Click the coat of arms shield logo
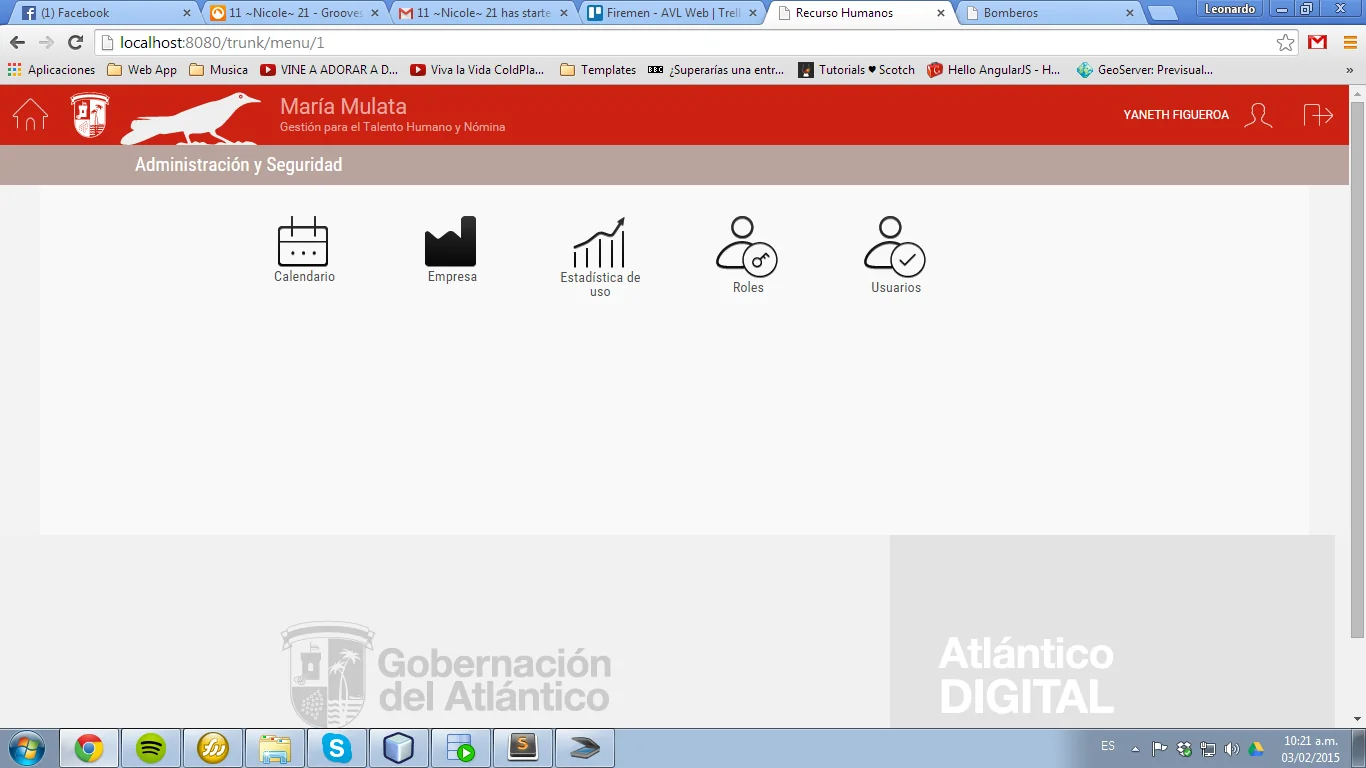The image size is (1366, 768). point(91,115)
